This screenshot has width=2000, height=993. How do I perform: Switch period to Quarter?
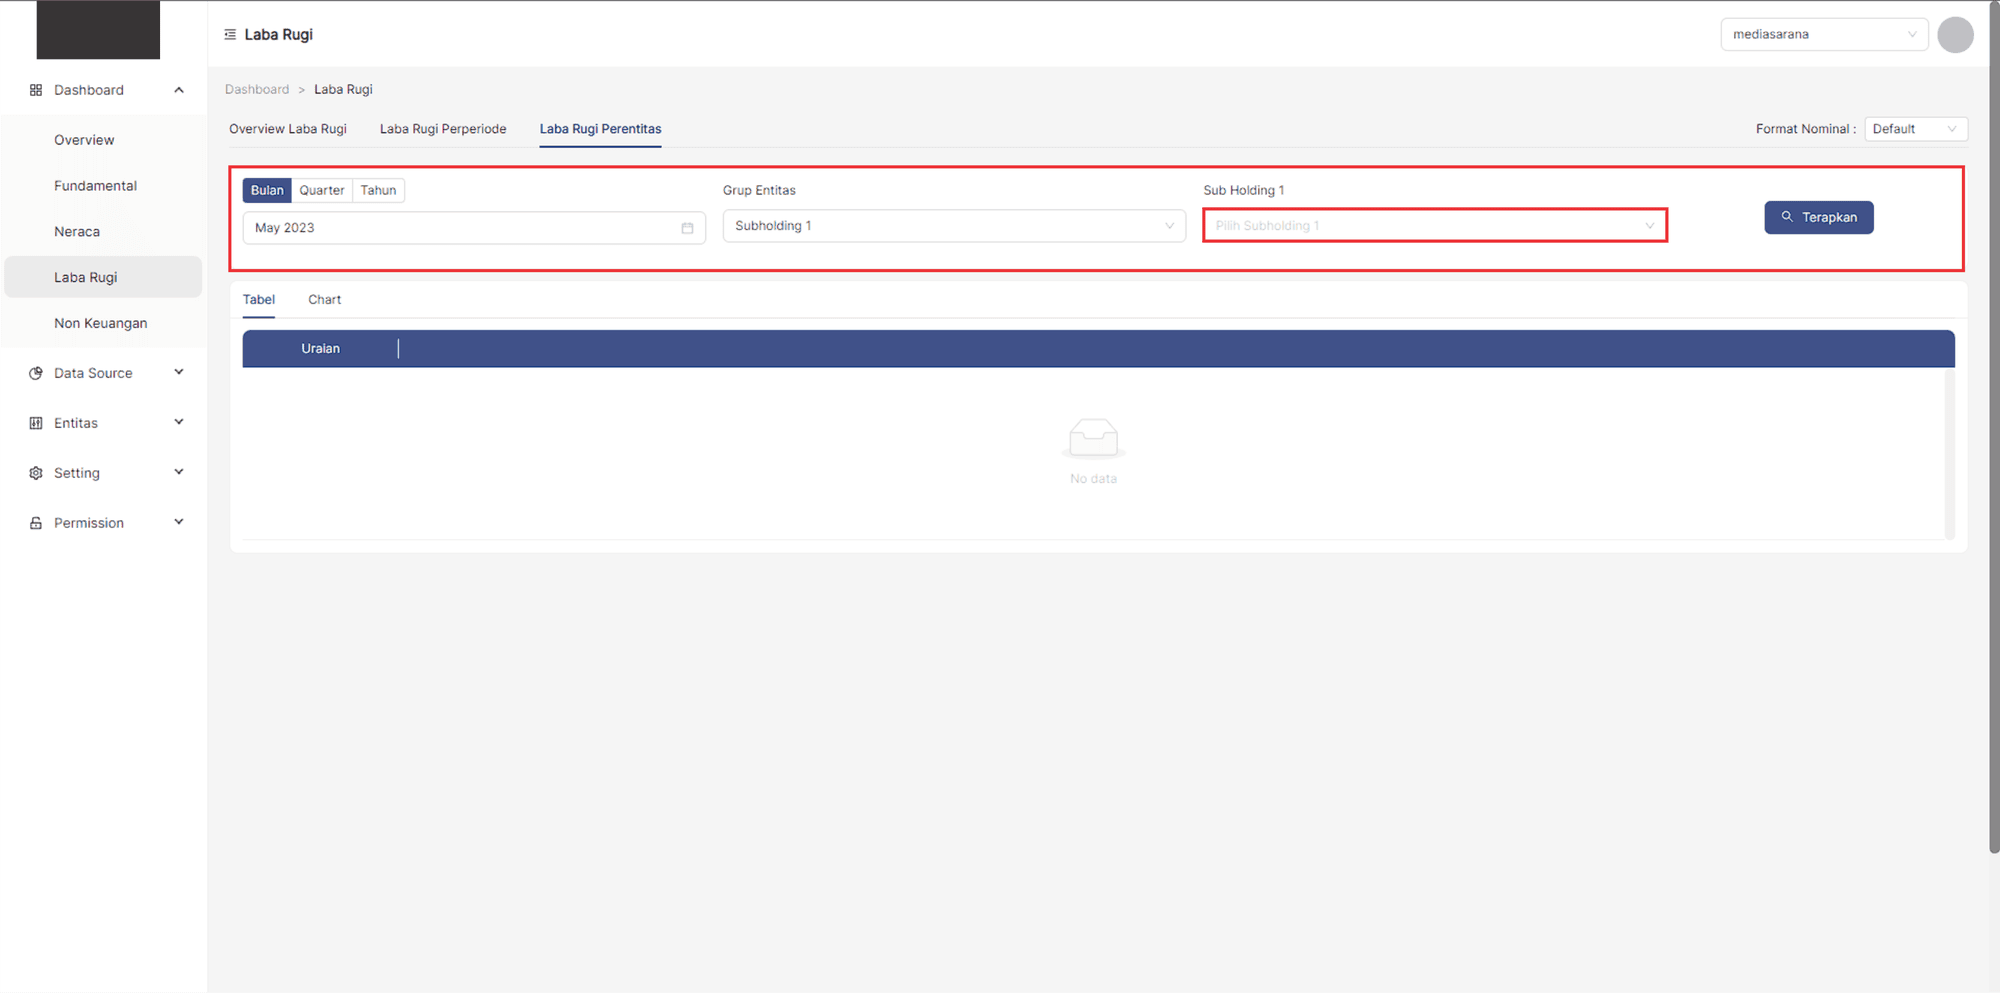(x=321, y=190)
